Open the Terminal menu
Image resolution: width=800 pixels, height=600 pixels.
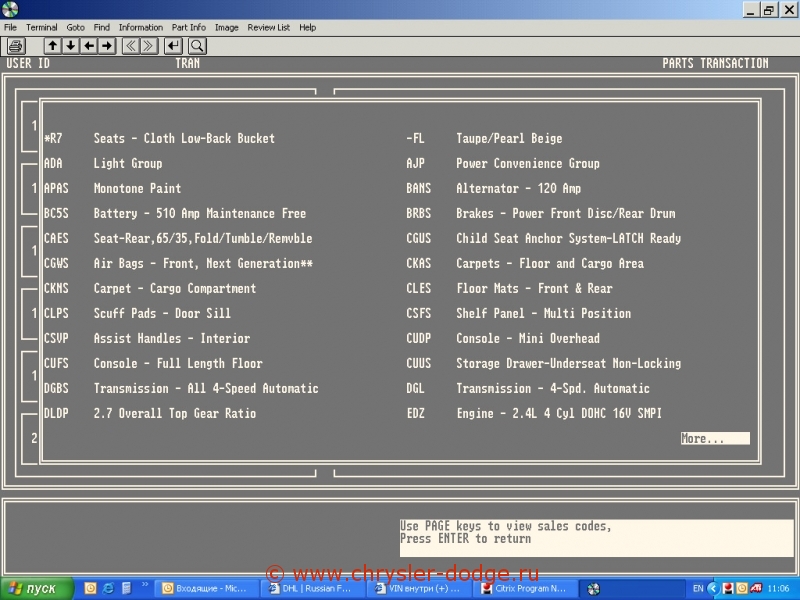click(x=42, y=28)
